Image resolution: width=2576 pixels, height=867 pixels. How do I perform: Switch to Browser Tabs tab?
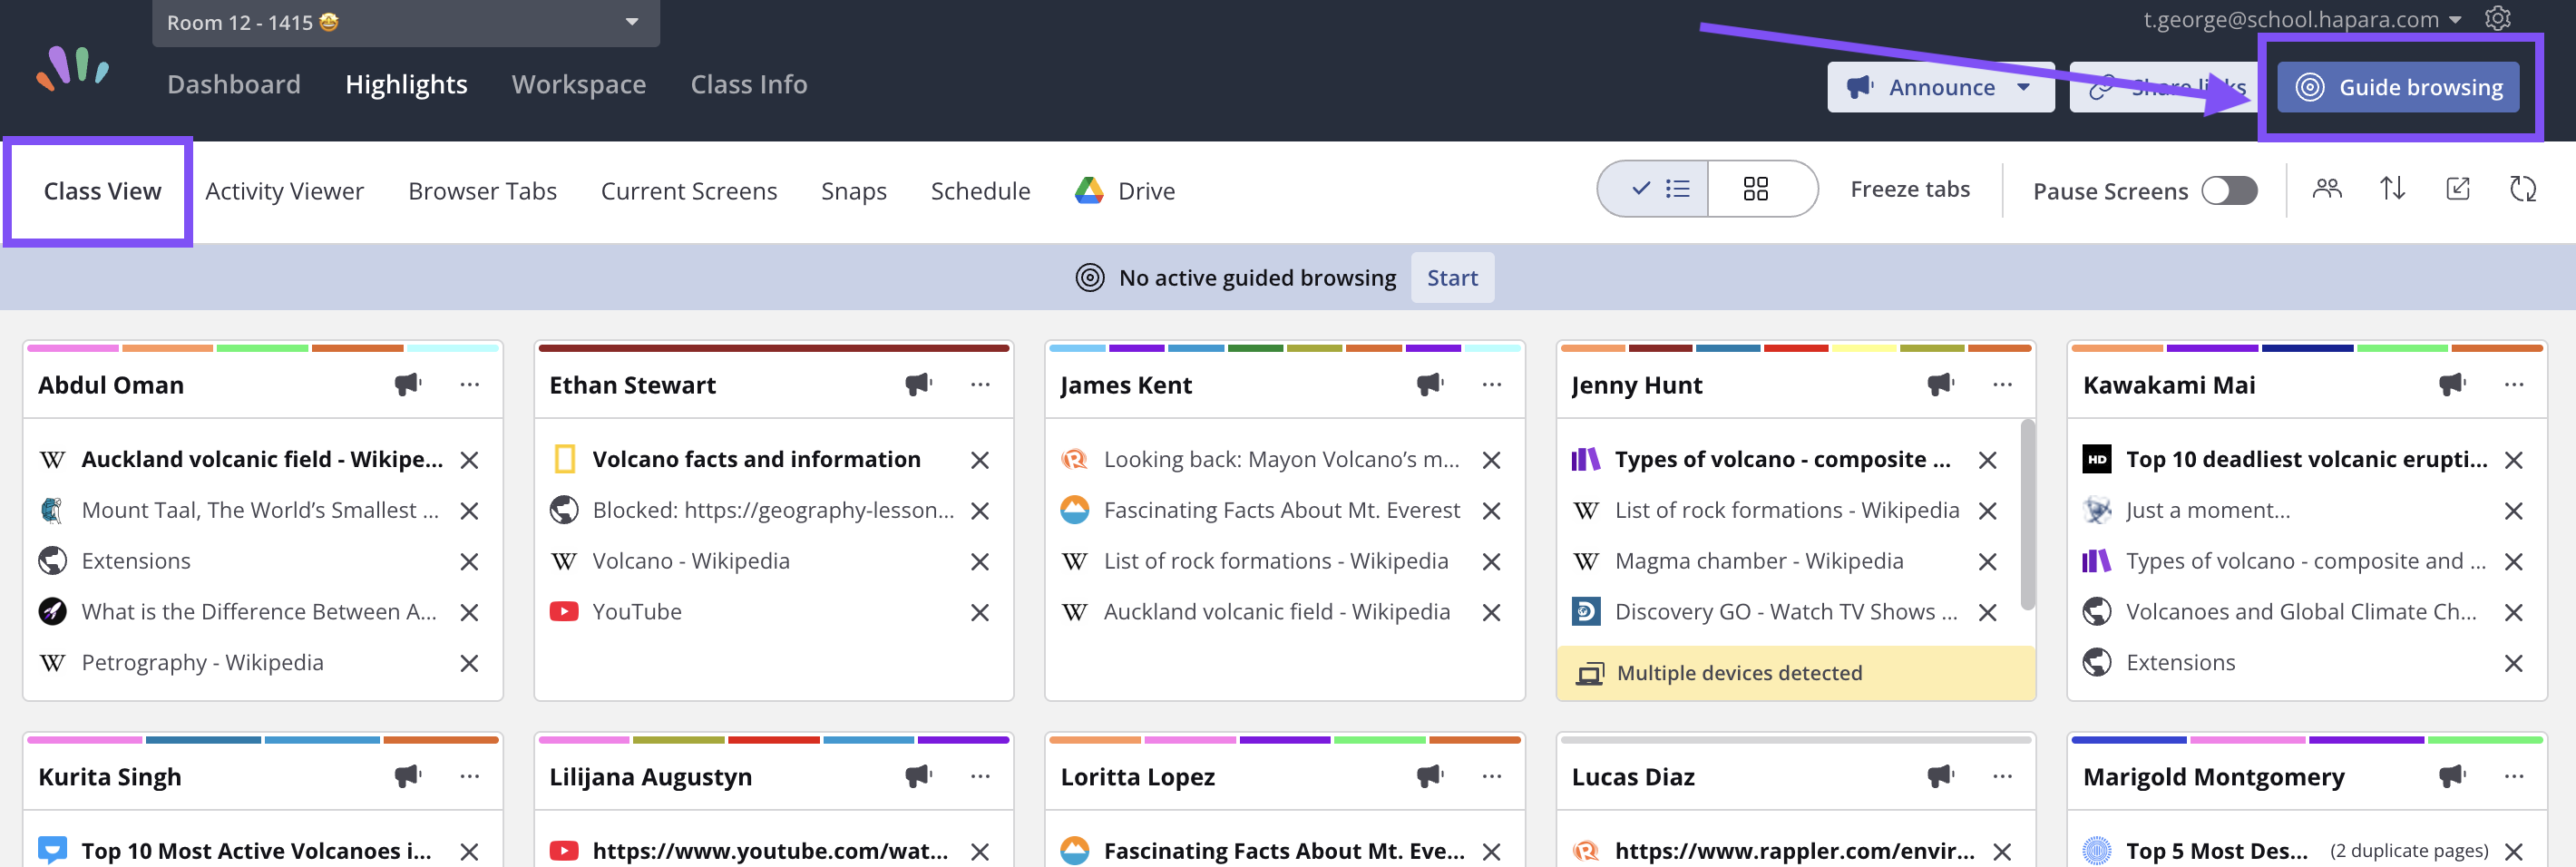(482, 191)
